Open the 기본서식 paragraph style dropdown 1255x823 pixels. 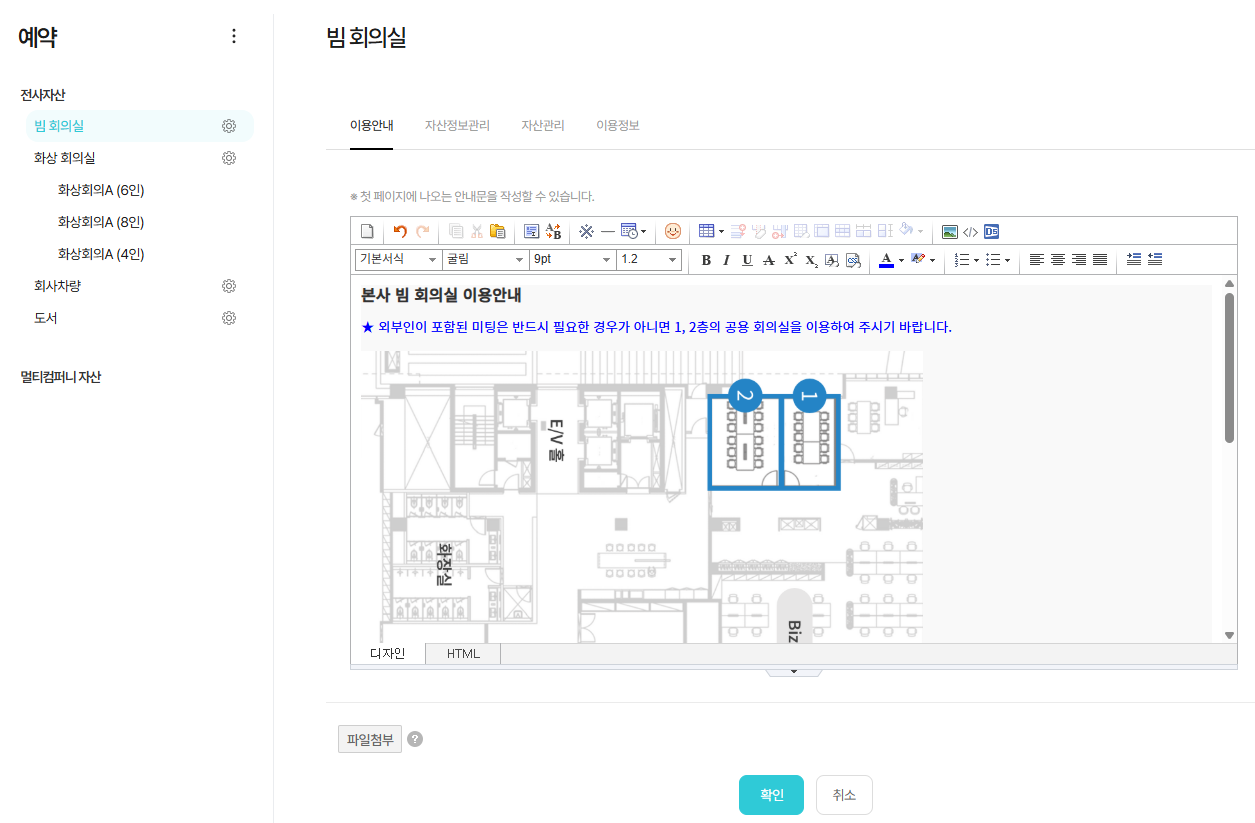(398, 259)
